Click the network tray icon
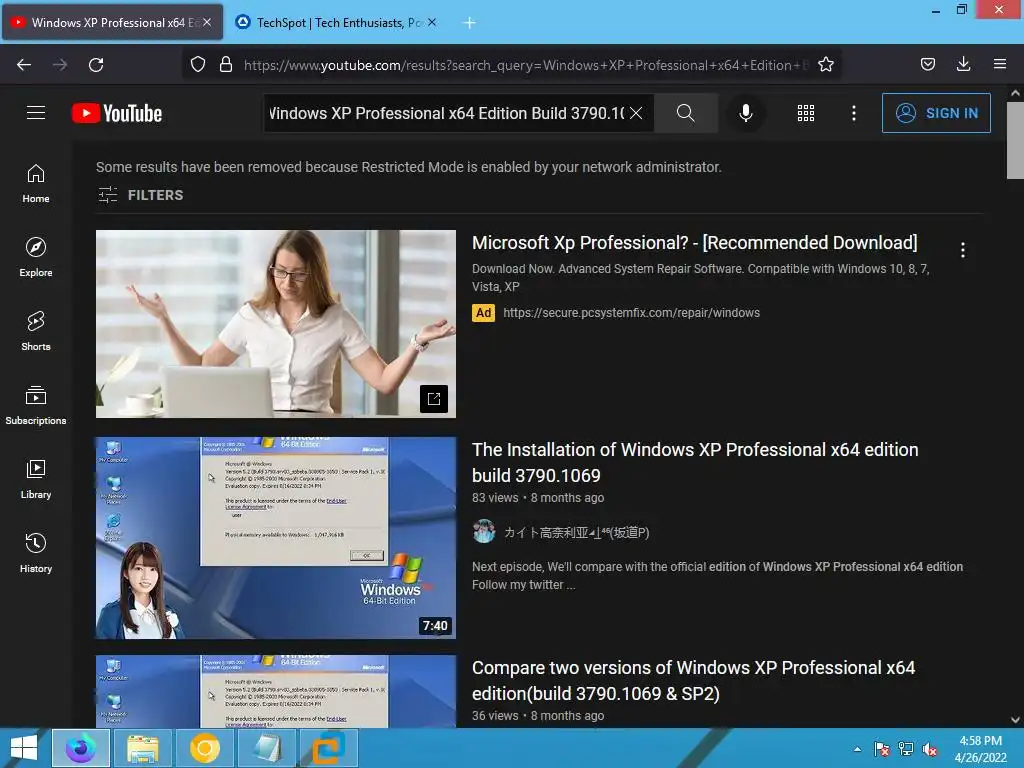 click(x=906, y=749)
